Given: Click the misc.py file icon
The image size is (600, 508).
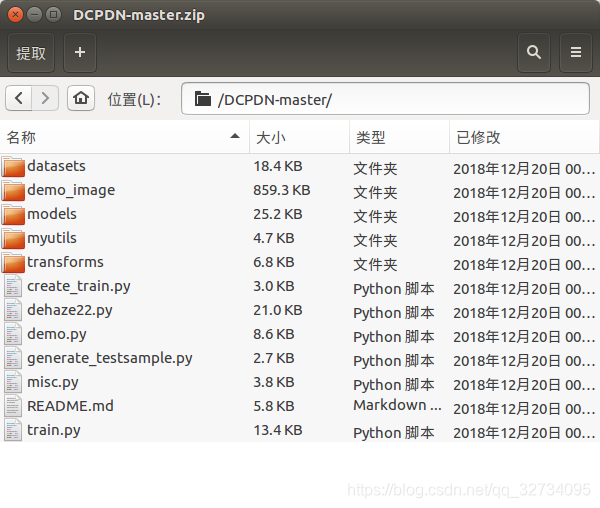Looking at the screenshot, I should click(13, 382).
